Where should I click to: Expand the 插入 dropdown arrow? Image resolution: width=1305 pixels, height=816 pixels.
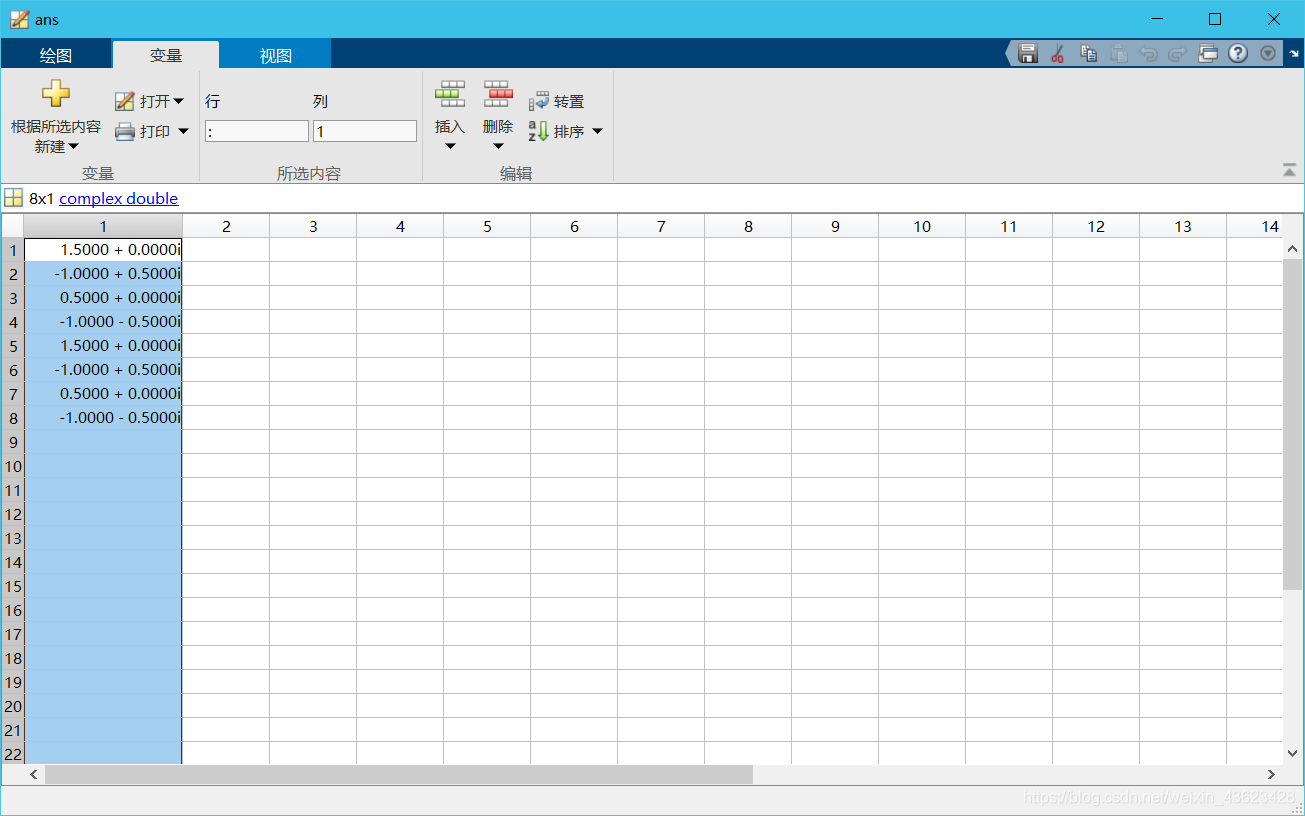click(x=450, y=147)
